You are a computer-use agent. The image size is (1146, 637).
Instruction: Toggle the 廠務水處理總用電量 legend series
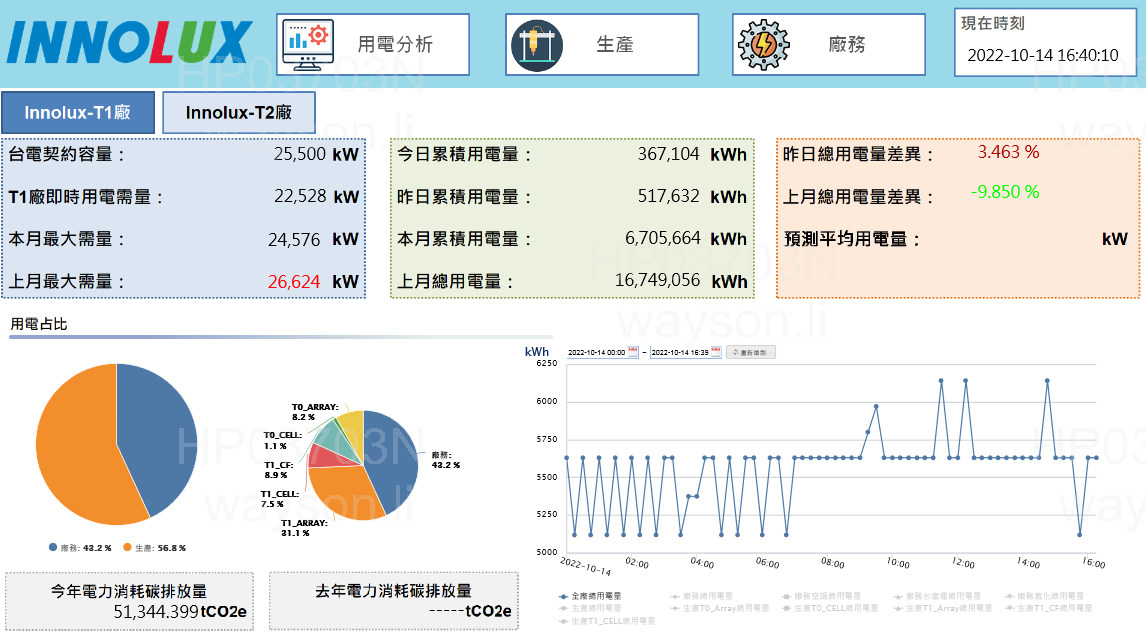tap(937, 597)
